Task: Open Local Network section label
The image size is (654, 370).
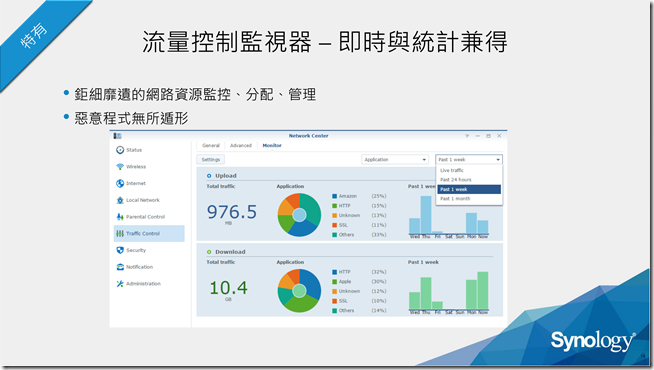Action: pyautogui.click(x=143, y=200)
